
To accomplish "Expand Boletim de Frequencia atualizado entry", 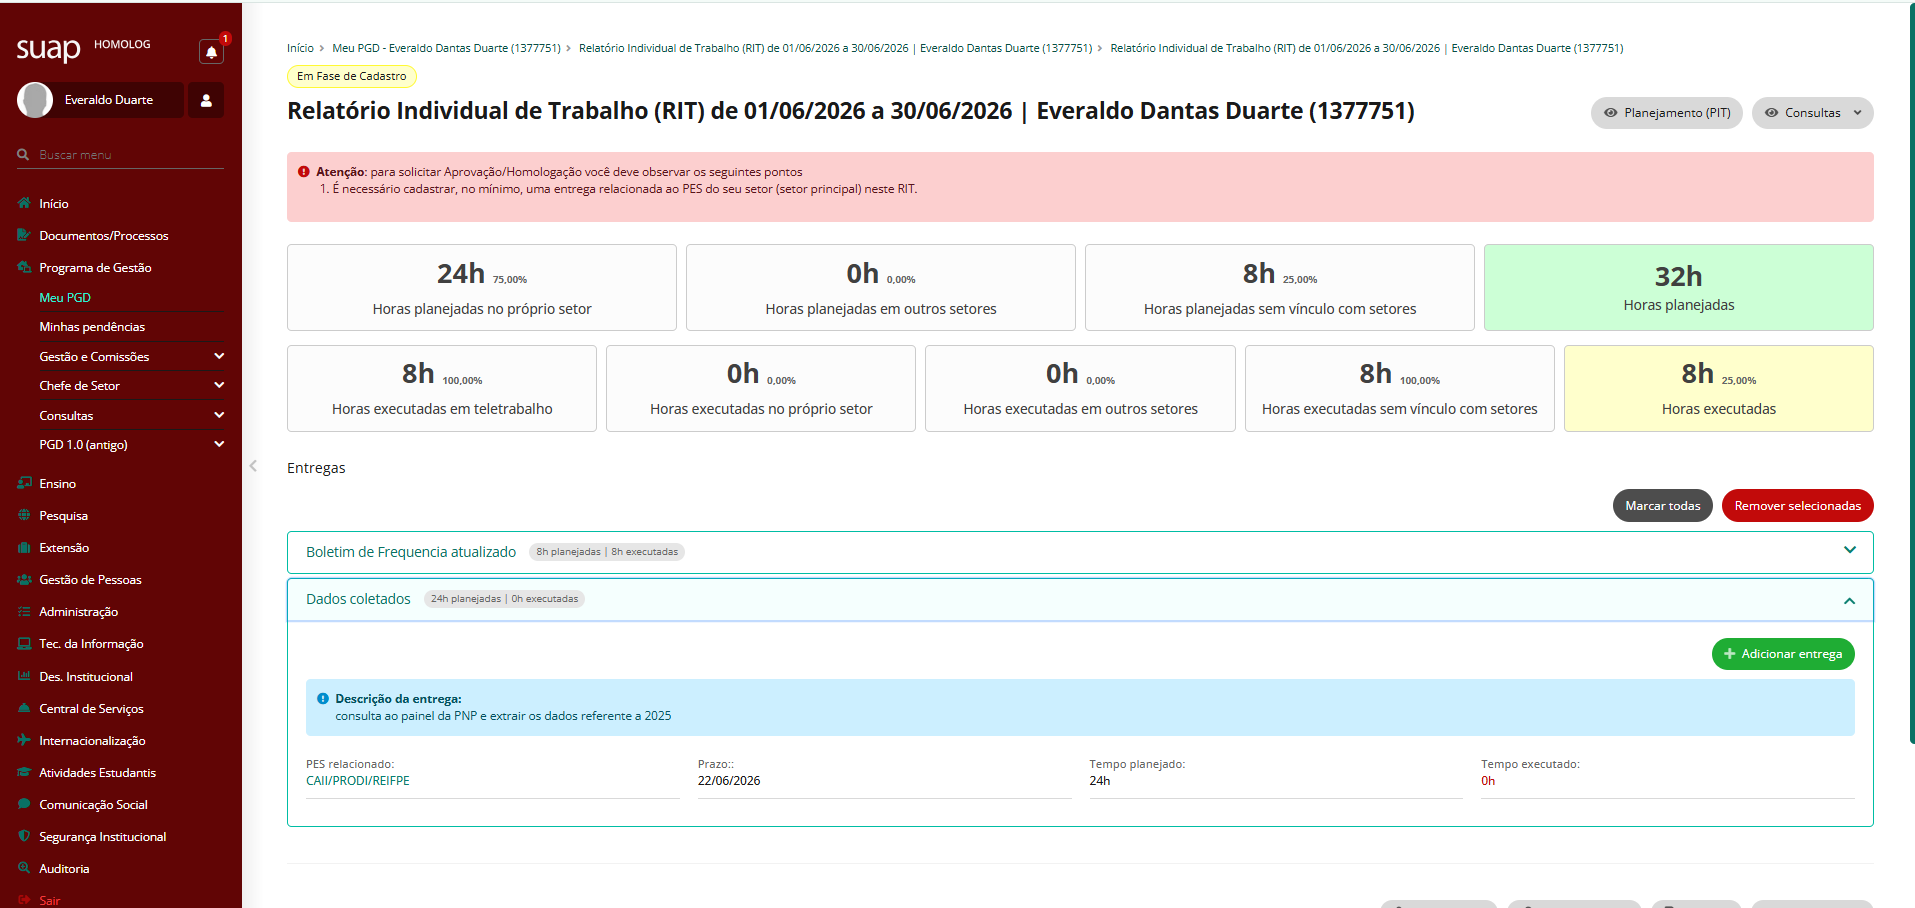I will 1849,551.
